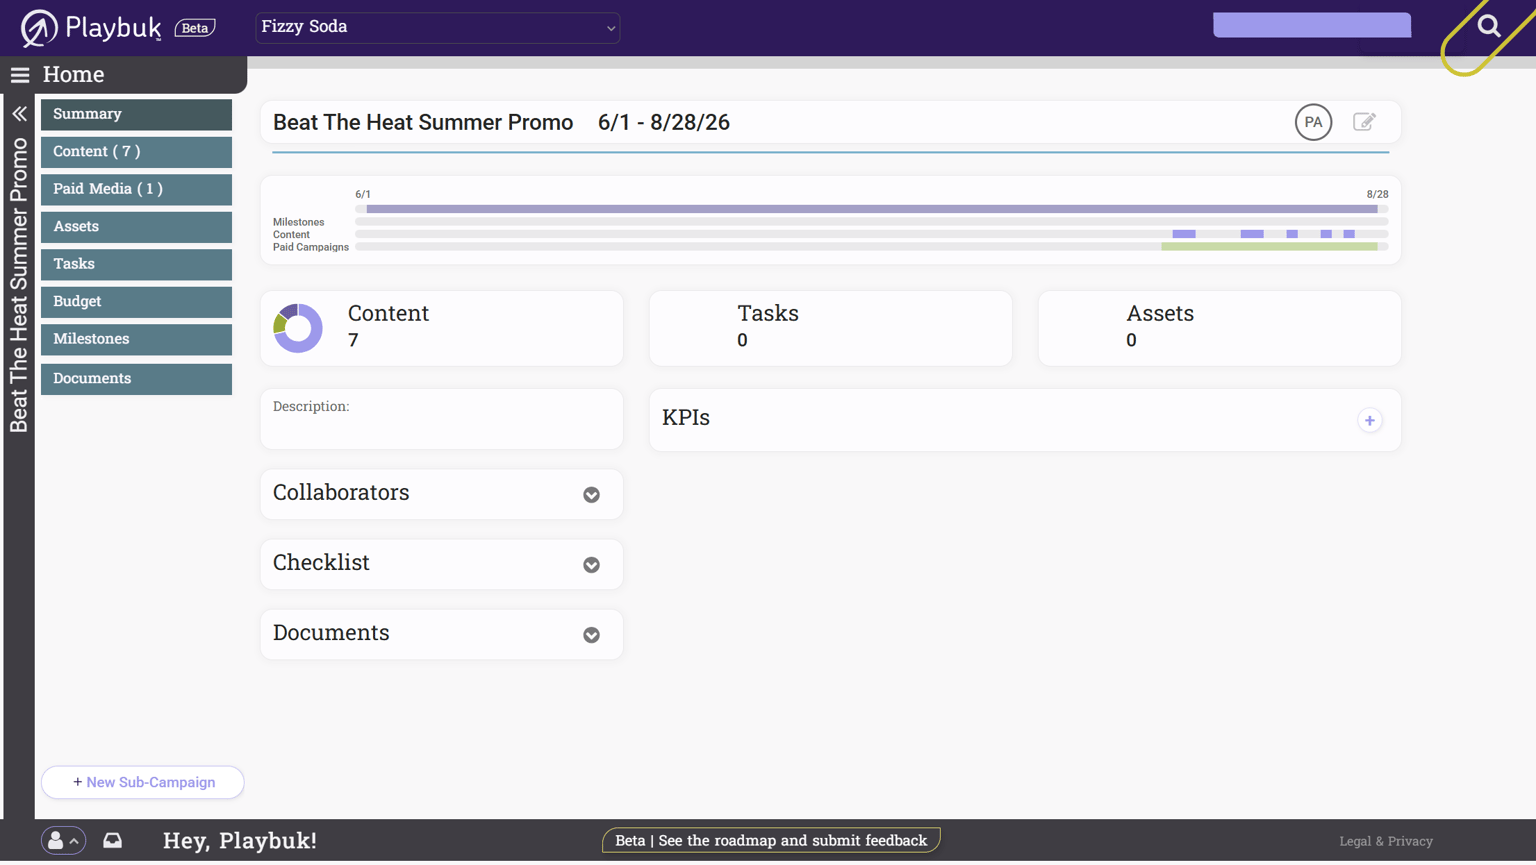The image size is (1536, 865).
Task: Open the Milestones sidebar item
Action: (136, 339)
